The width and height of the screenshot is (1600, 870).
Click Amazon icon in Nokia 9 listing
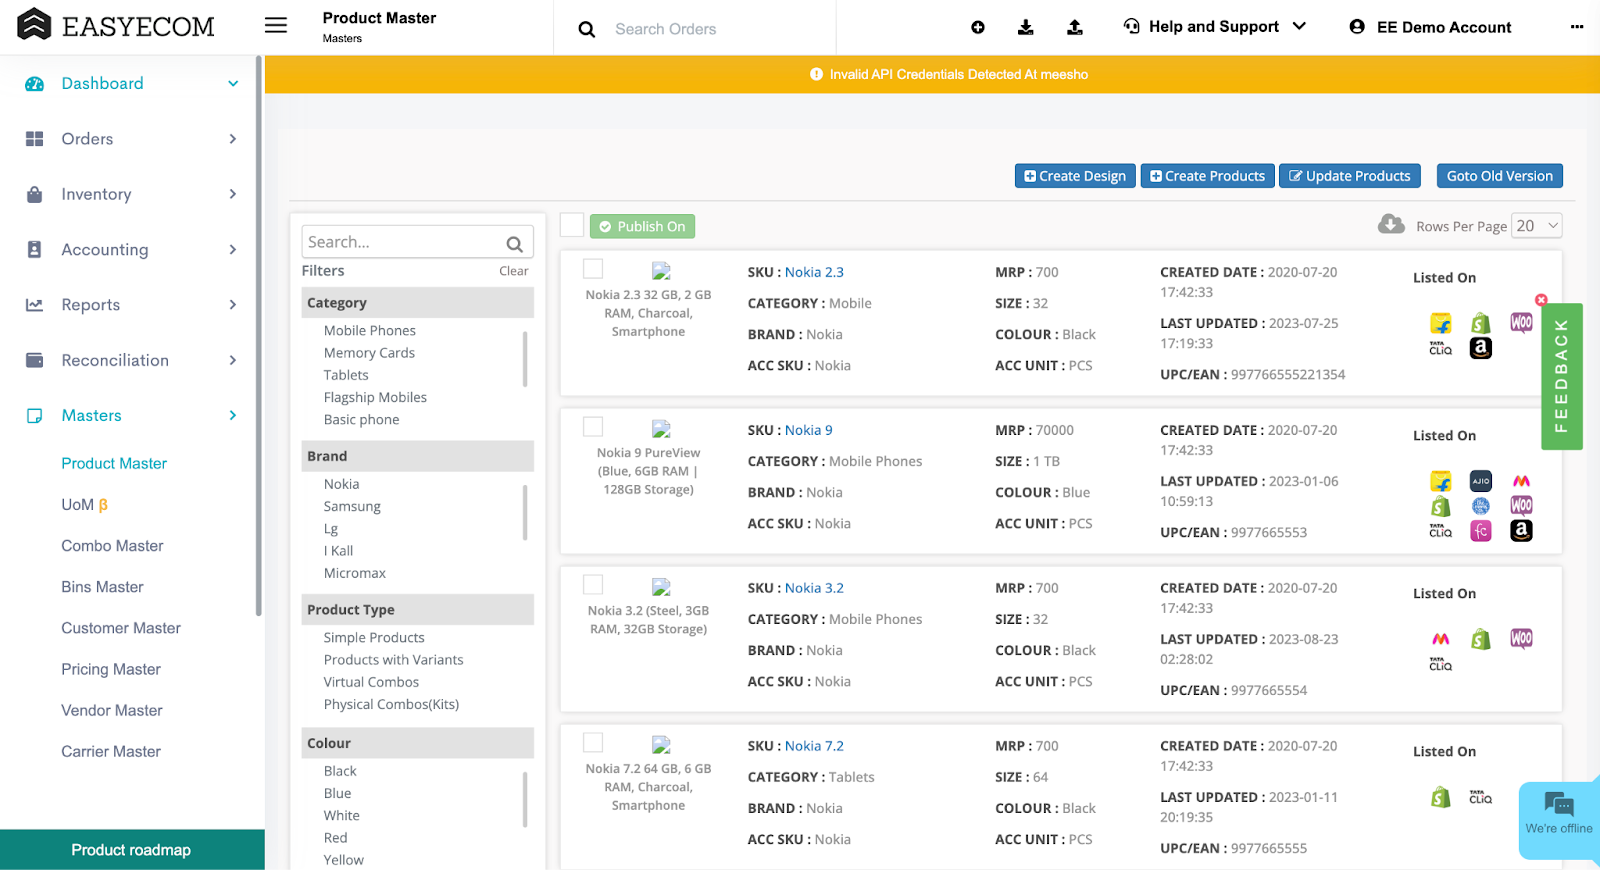1521,531
